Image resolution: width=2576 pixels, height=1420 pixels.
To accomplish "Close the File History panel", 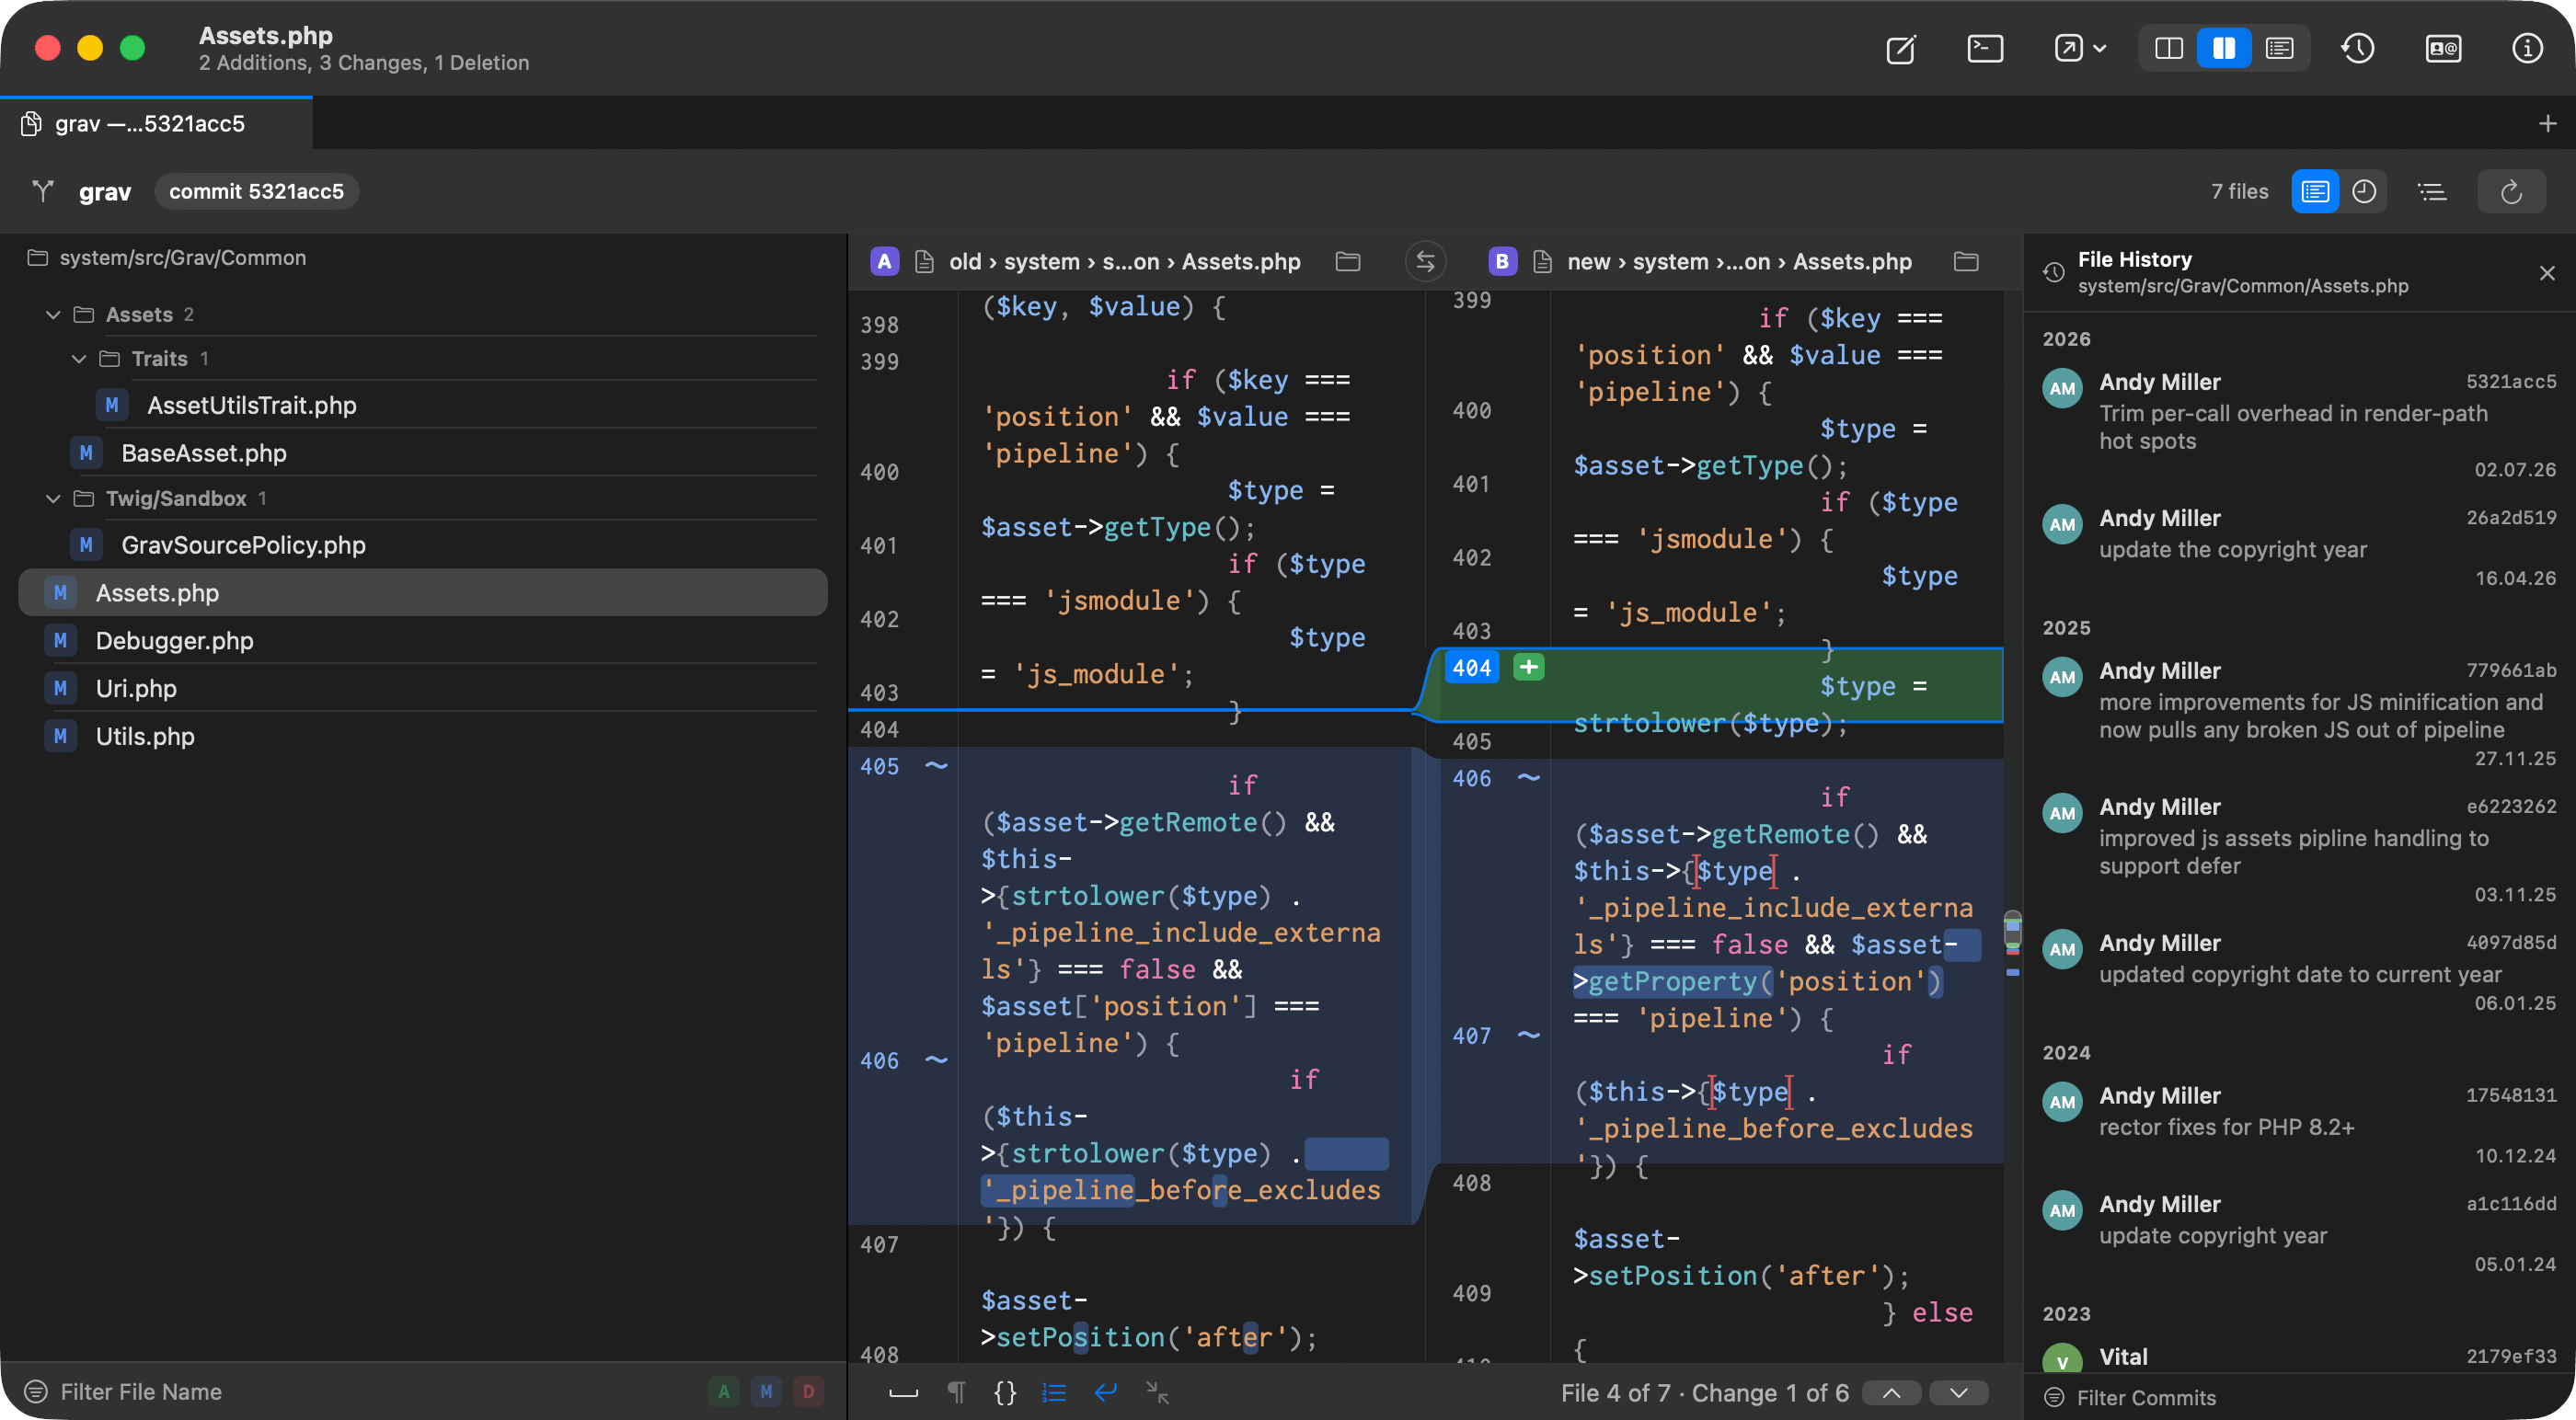I will coord(2547,273).
